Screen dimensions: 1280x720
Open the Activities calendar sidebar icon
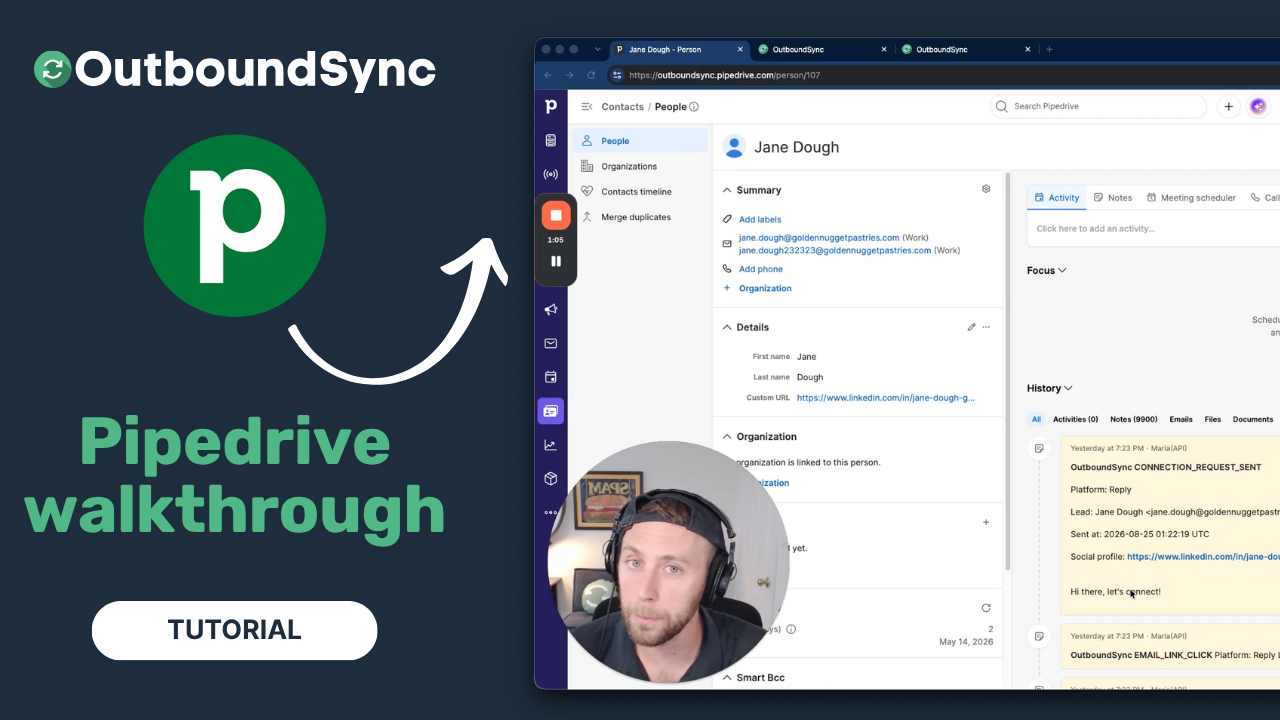(x=550, y=377)
